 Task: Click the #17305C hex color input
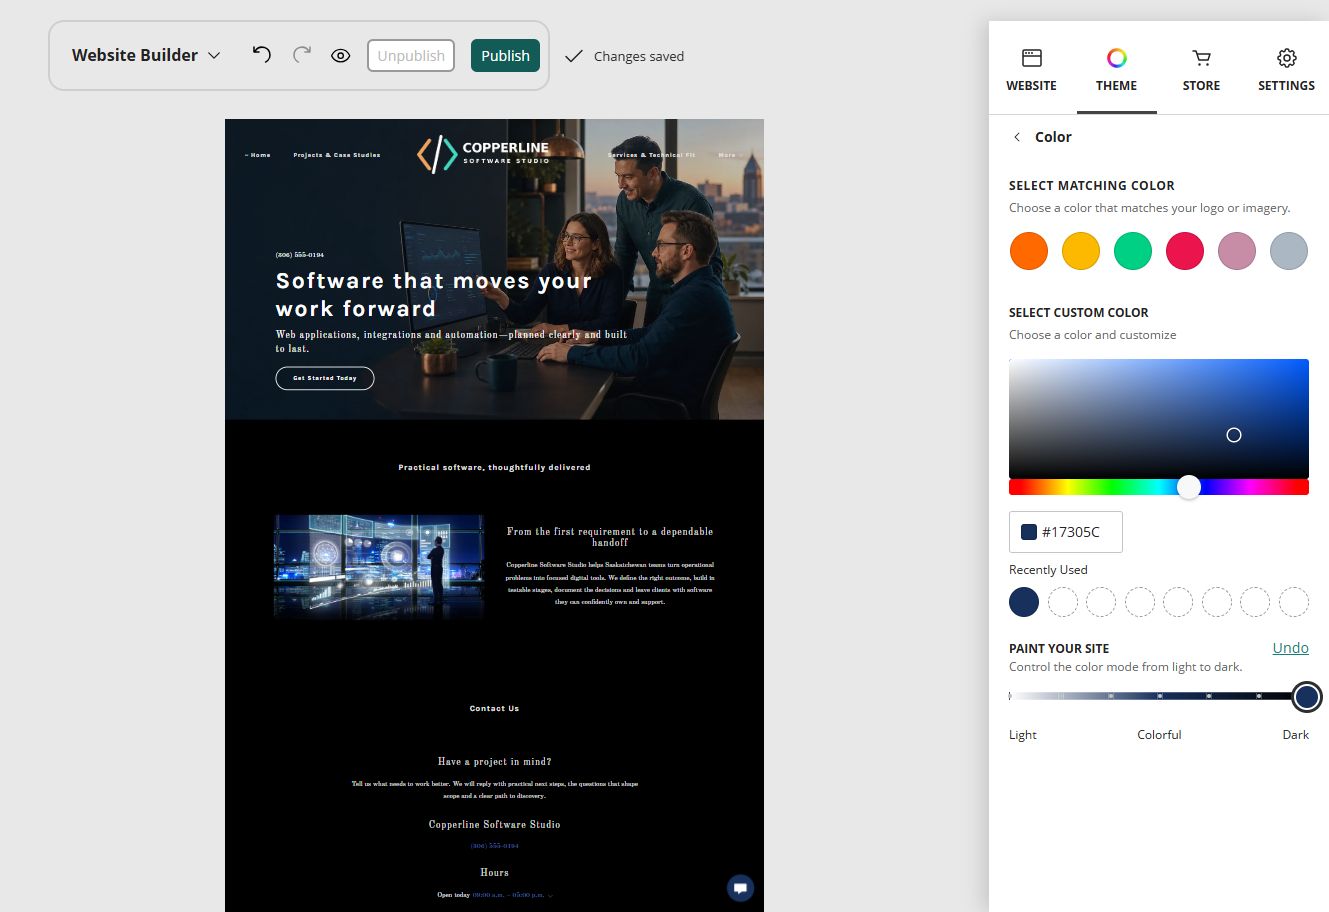tap(1066, 532)
